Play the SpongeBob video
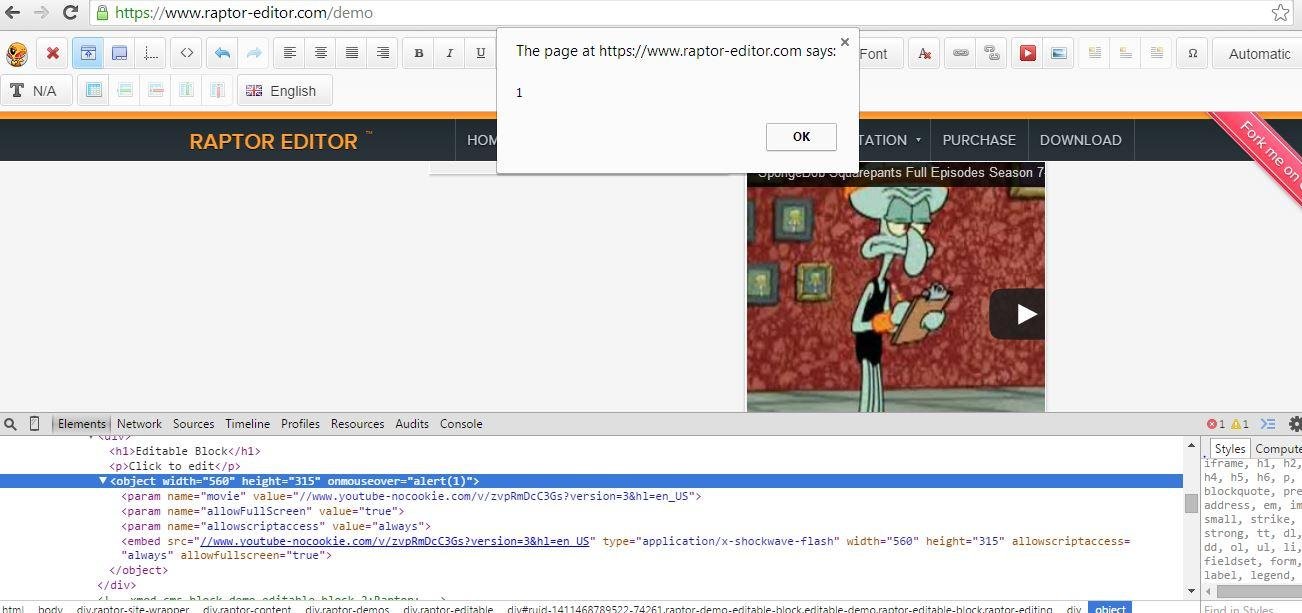Screen dimensions: 1302x613 point(1018,314)
